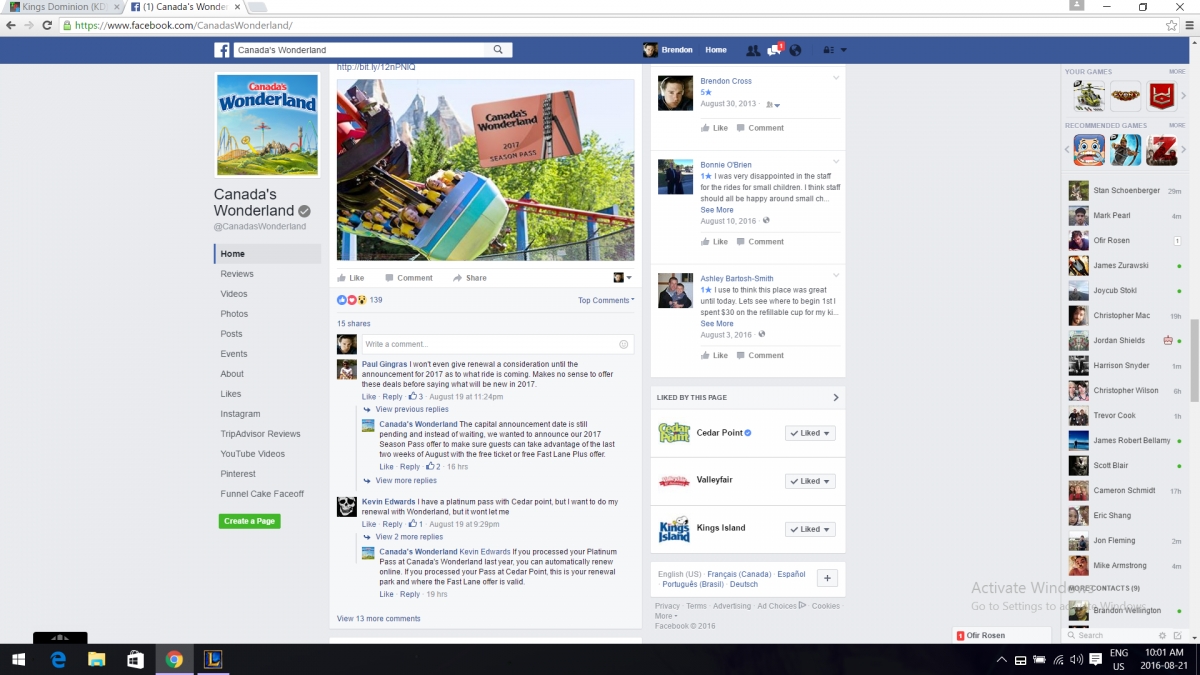This screenshot has height=675, width=1200.
Task: Open the Videos tab in sidebar
Action: pyautogui.click(x=234, y=294)
